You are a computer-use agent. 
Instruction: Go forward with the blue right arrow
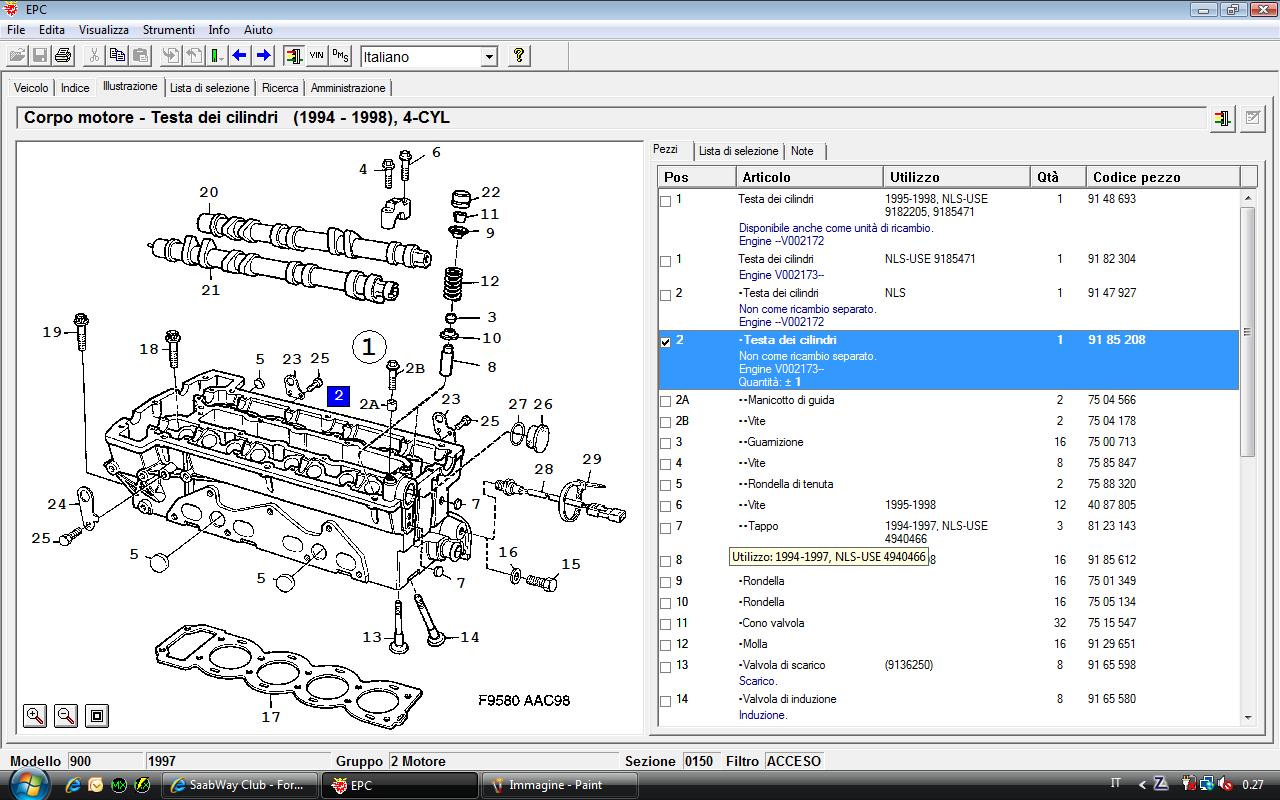pyautogui.click(x=263, y=56)
